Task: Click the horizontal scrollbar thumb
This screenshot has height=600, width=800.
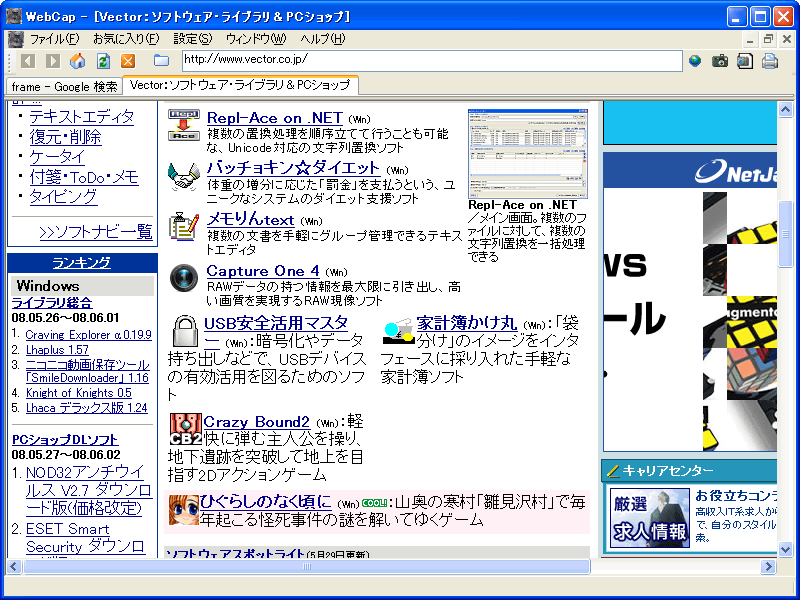Action: tap(307, 566)
